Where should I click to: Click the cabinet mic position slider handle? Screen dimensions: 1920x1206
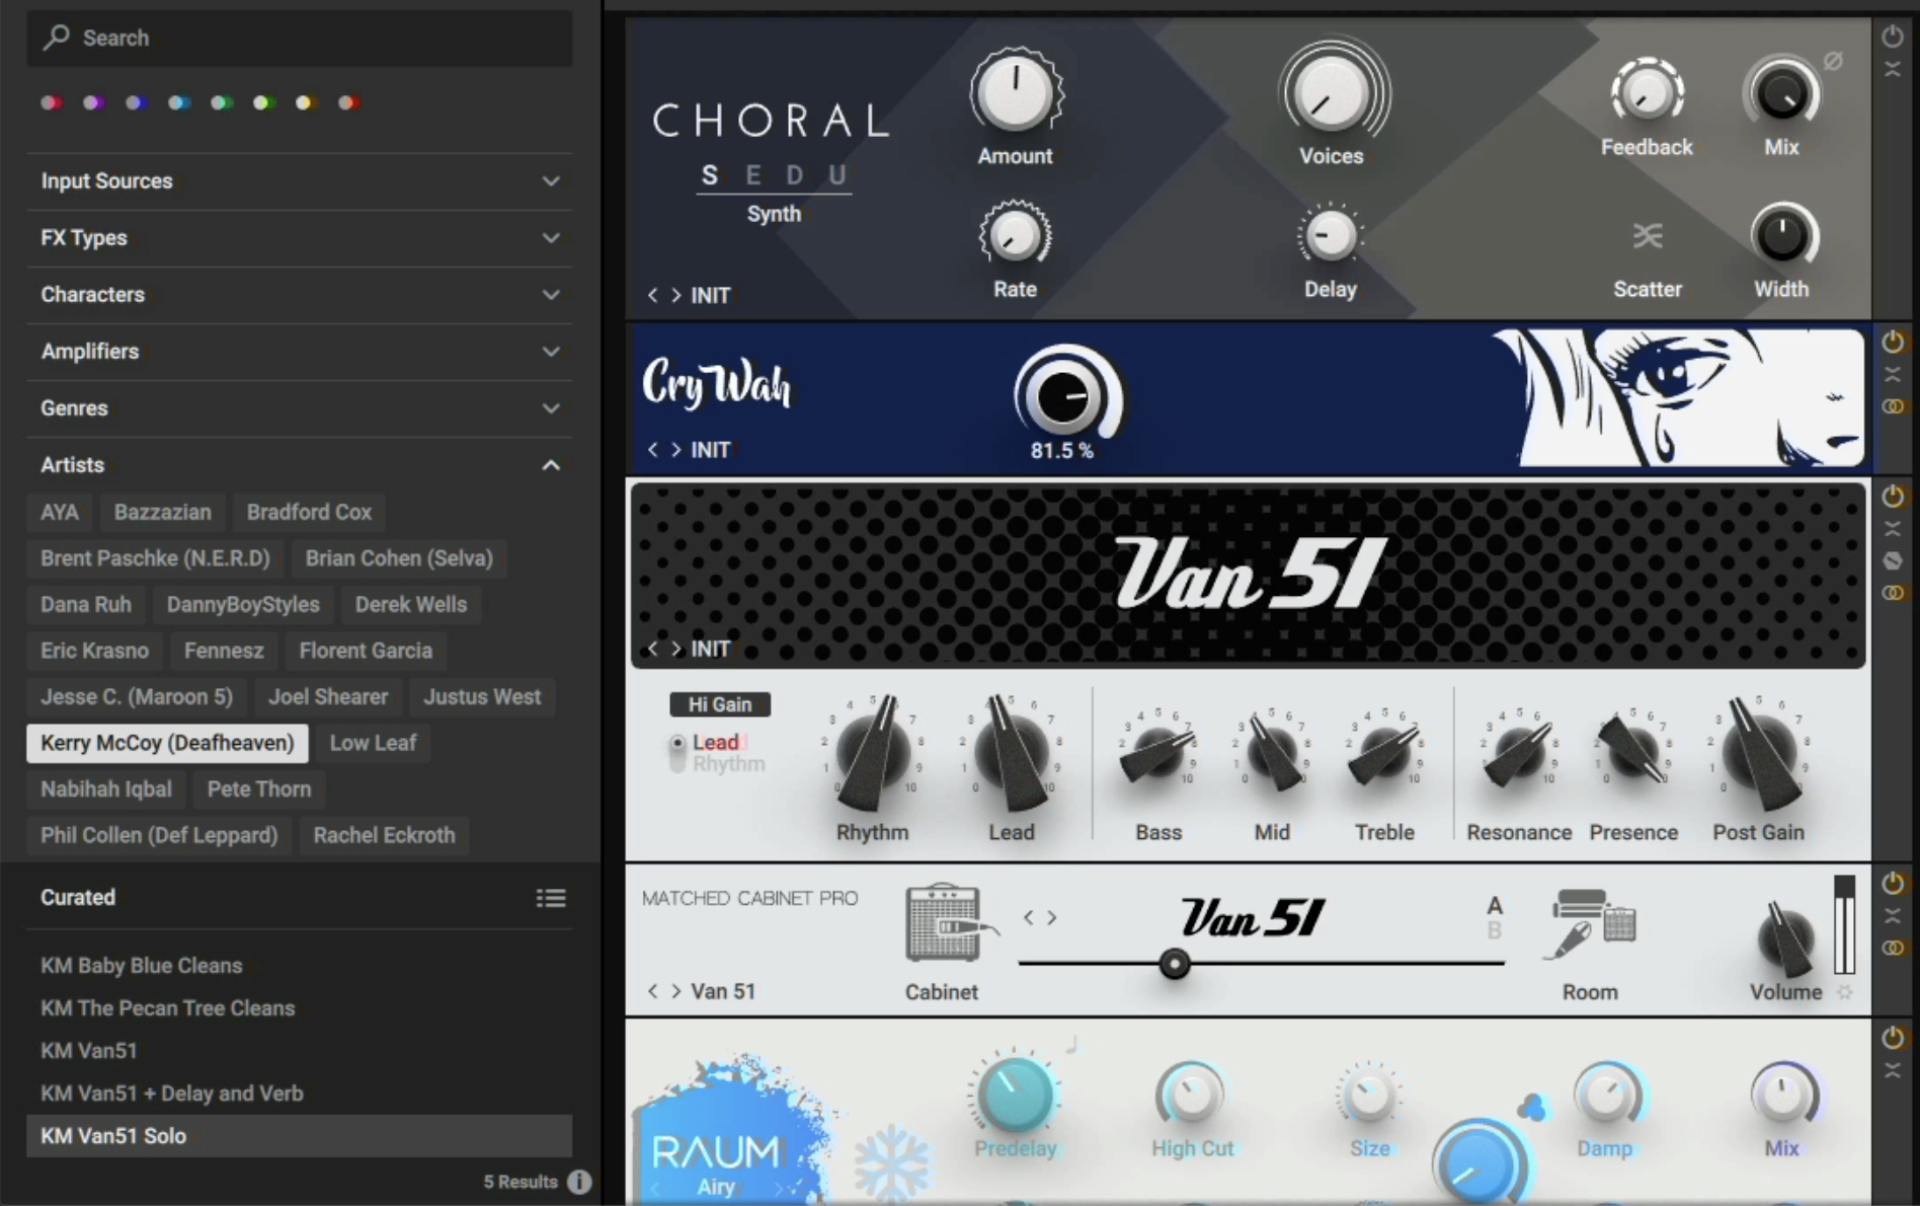1174,964
